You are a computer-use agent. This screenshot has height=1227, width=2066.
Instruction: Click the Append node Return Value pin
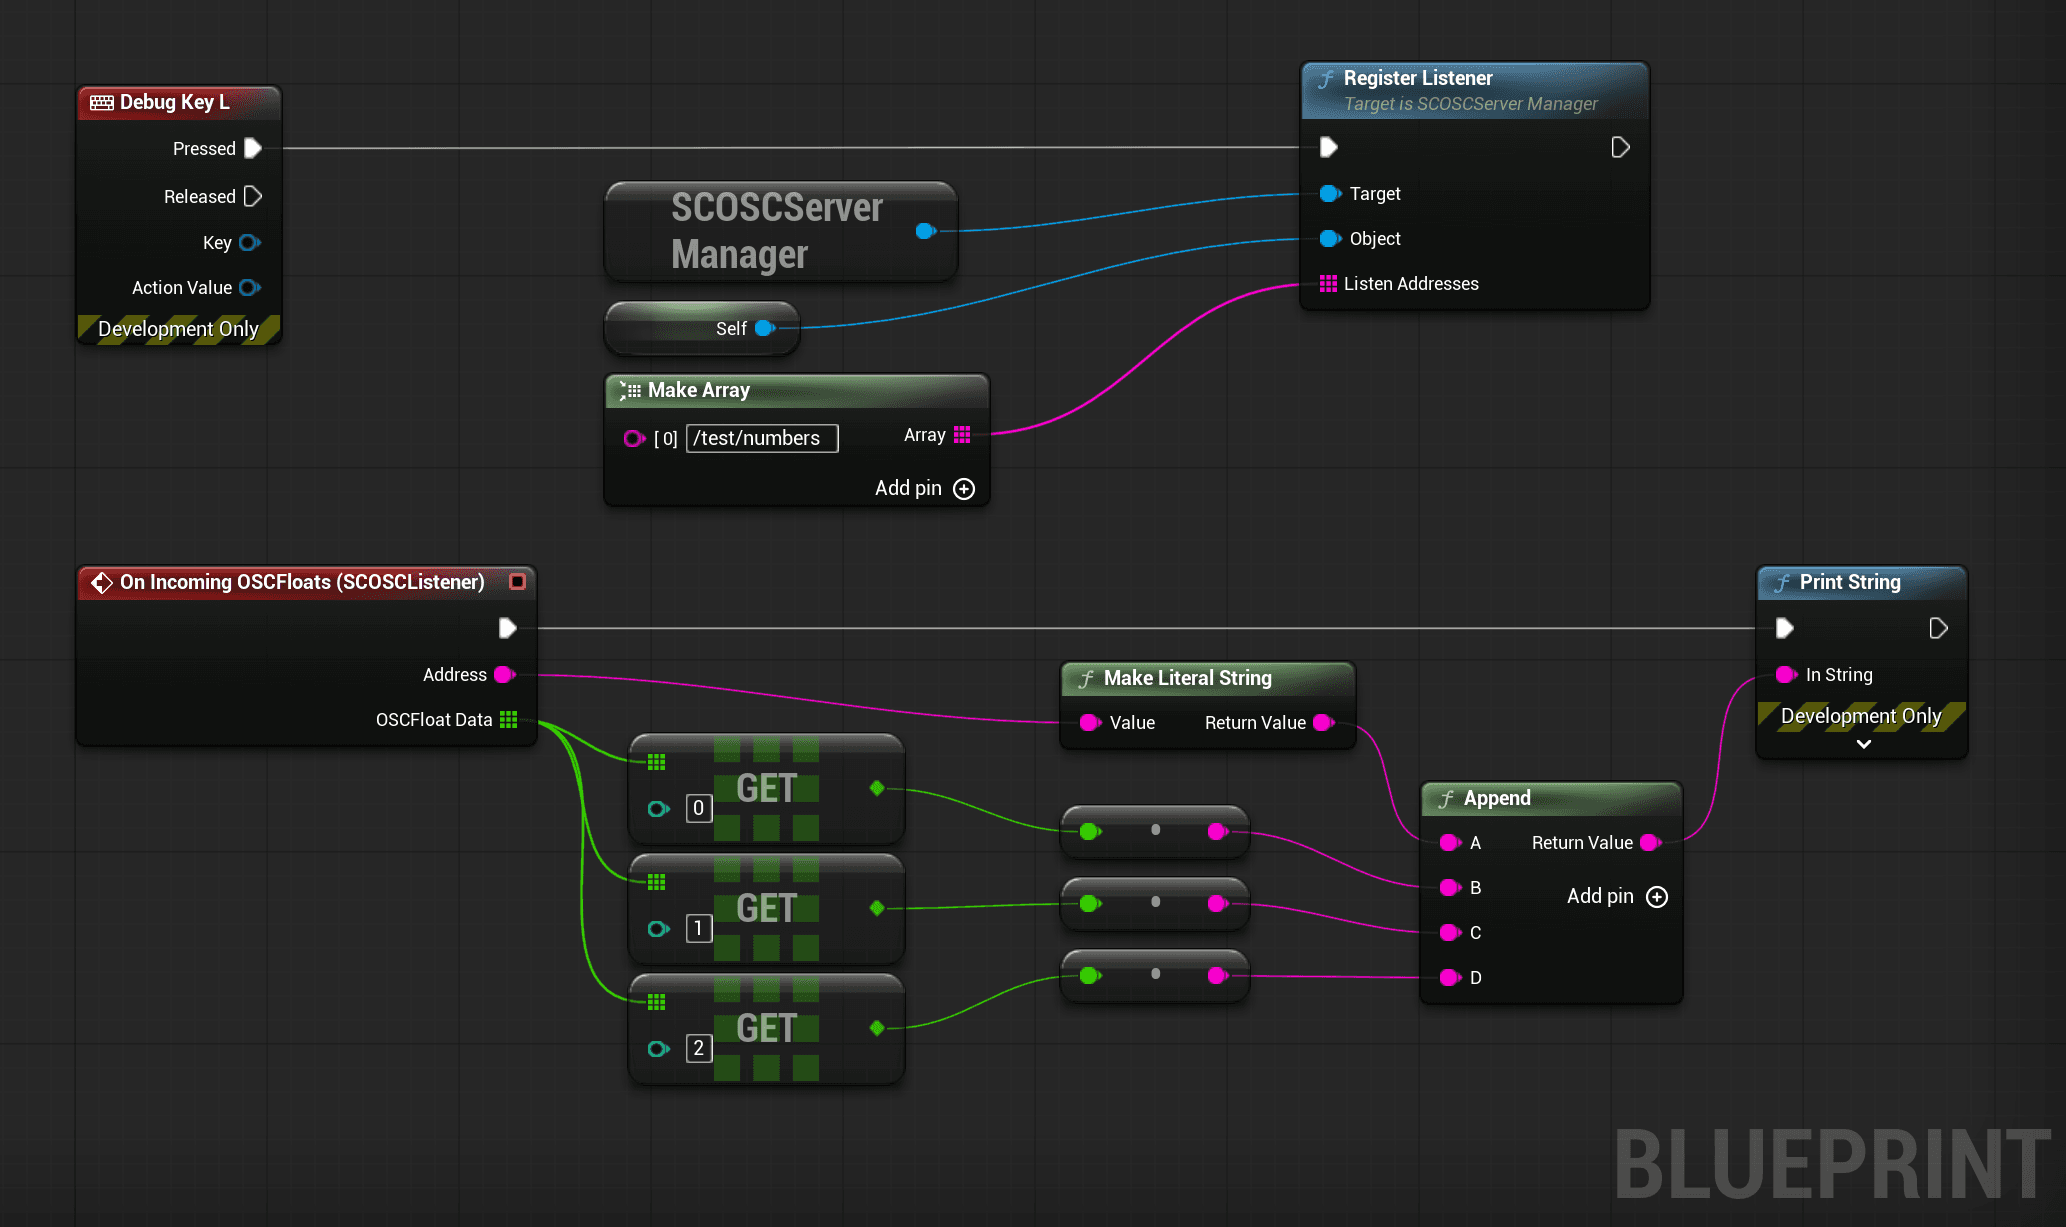(1650, 842)
